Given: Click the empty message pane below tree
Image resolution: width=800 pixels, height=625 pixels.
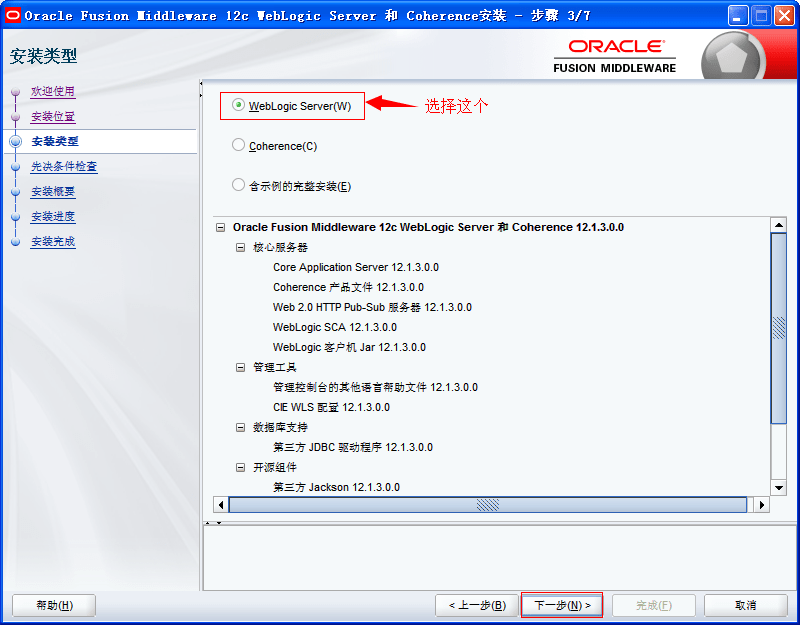Looking at the screenshot, I should 501,558.
